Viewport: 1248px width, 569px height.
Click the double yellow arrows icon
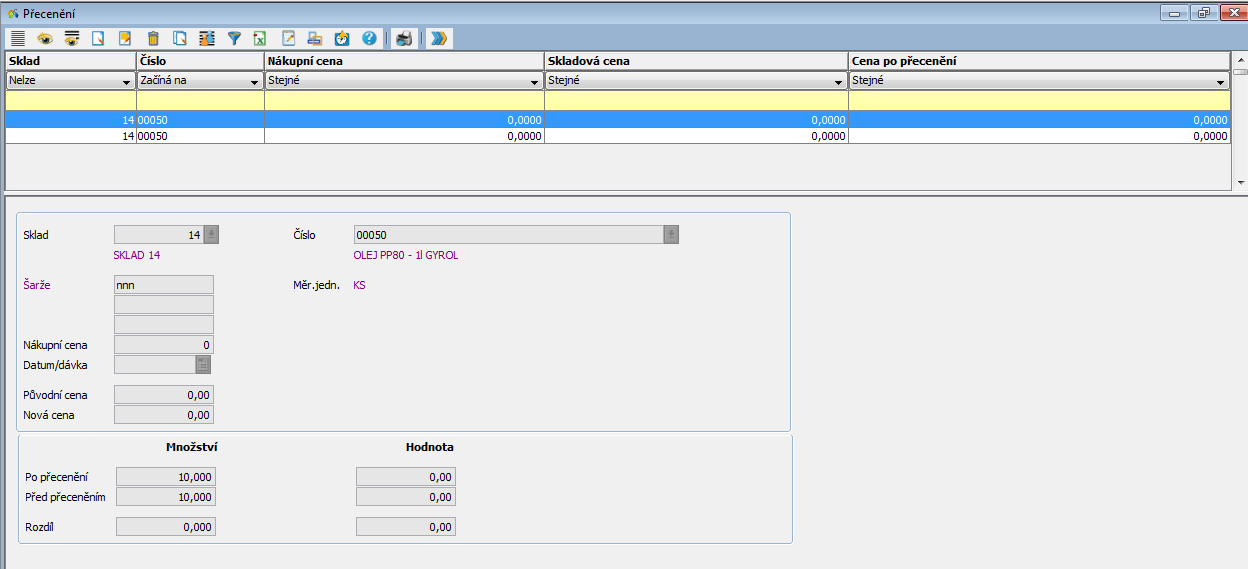(x=439, y=39)
